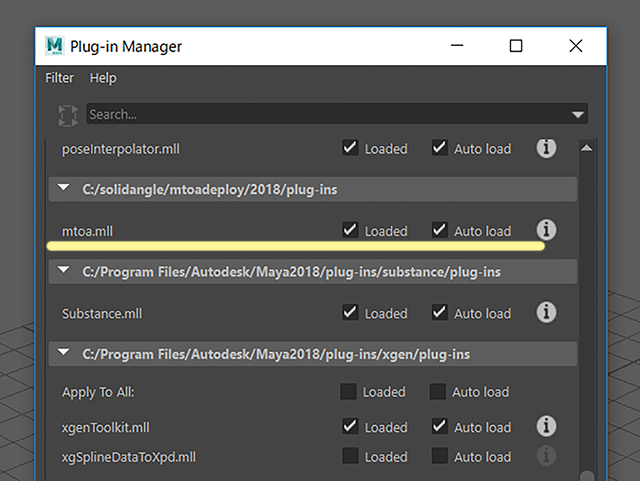The image size is (640, 481).
Task: Collapse the xgen/plug-ins folder section
Action: click(64, 352)
